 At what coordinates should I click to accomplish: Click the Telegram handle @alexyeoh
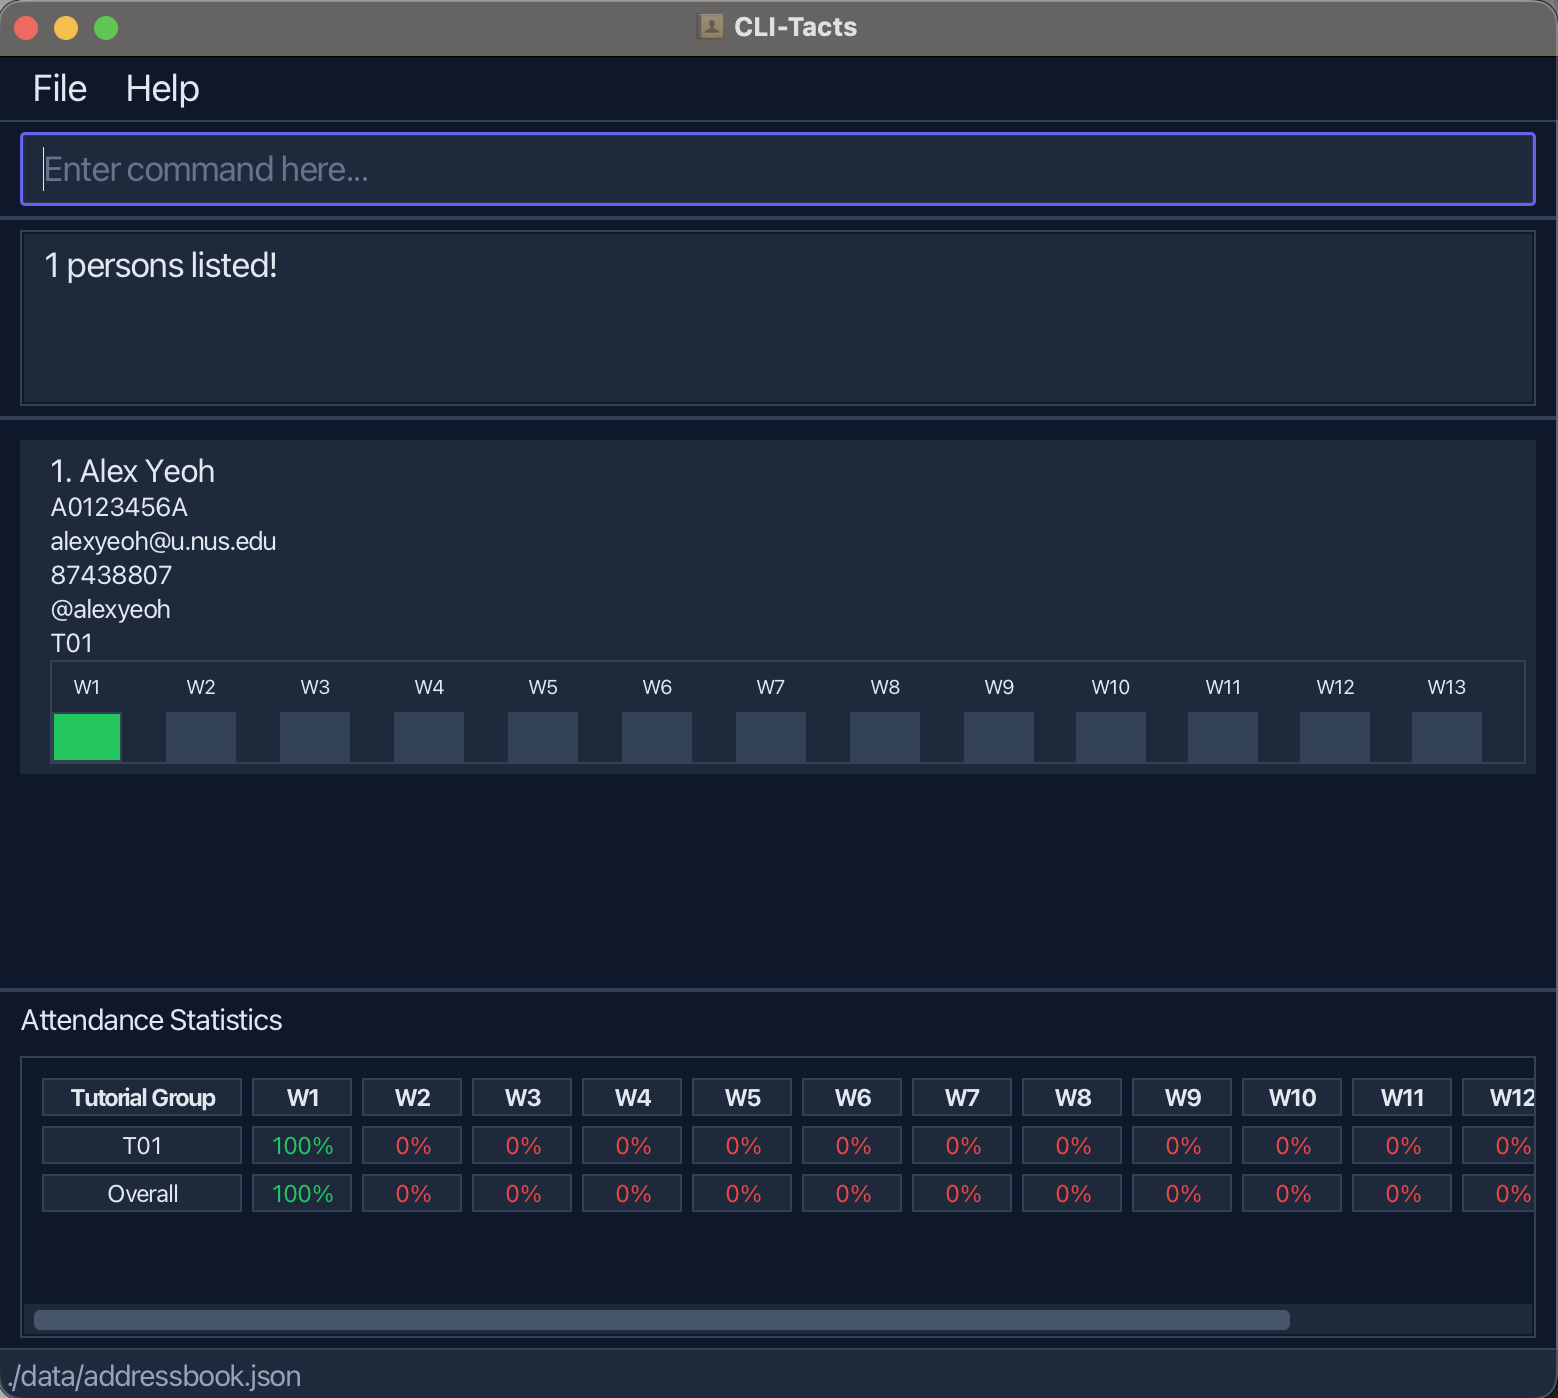pyautogui.click(x=110, y=609)
